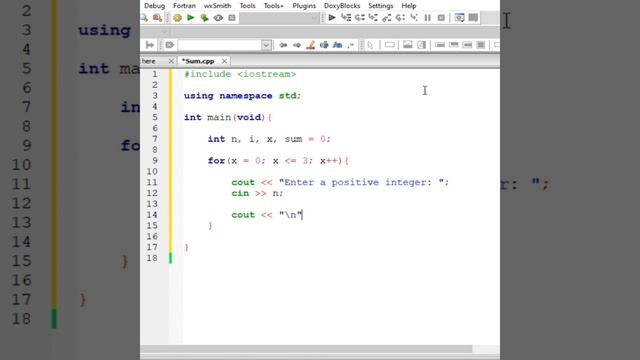Viewport: 640px width, 360px height.
Task: Open the Plugins menu
Action: [x=304, y=6]
